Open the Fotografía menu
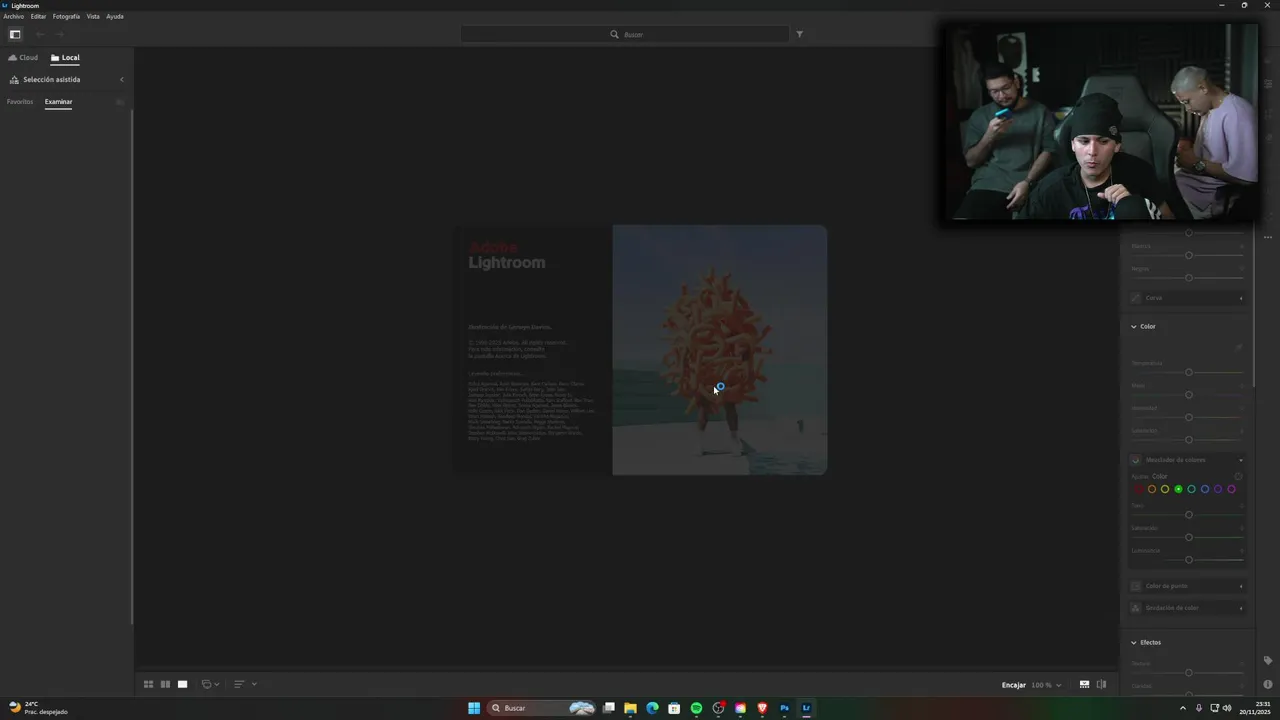1280x720 pixels. click(x=66, y=16)
